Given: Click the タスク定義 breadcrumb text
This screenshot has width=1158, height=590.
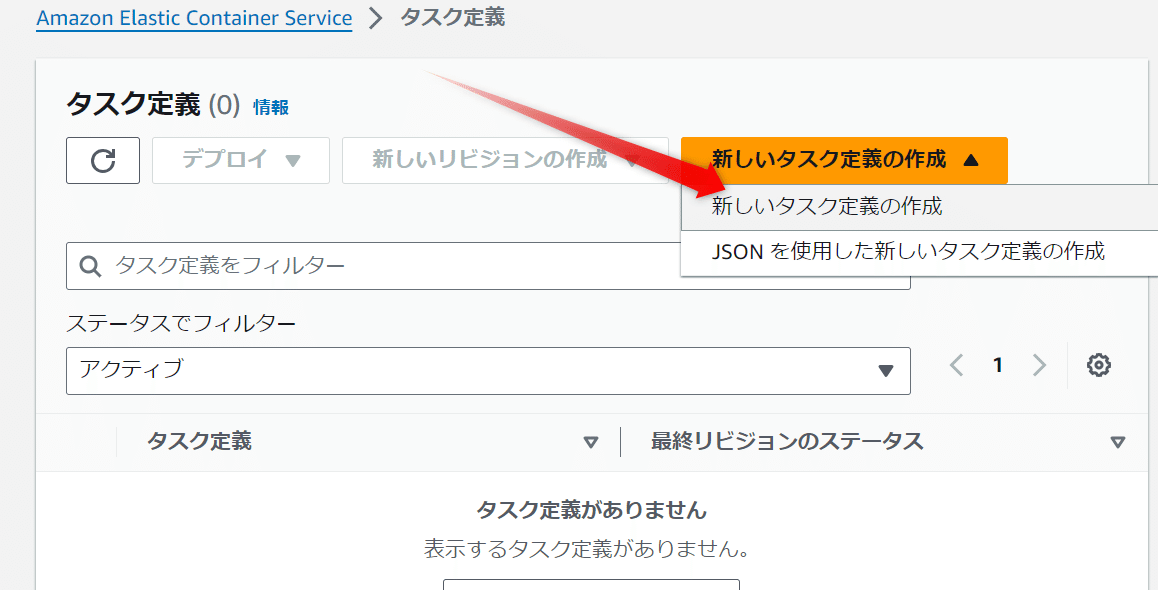Looking at the screenshot, I should pyautogui.click(x=453, y=18).
